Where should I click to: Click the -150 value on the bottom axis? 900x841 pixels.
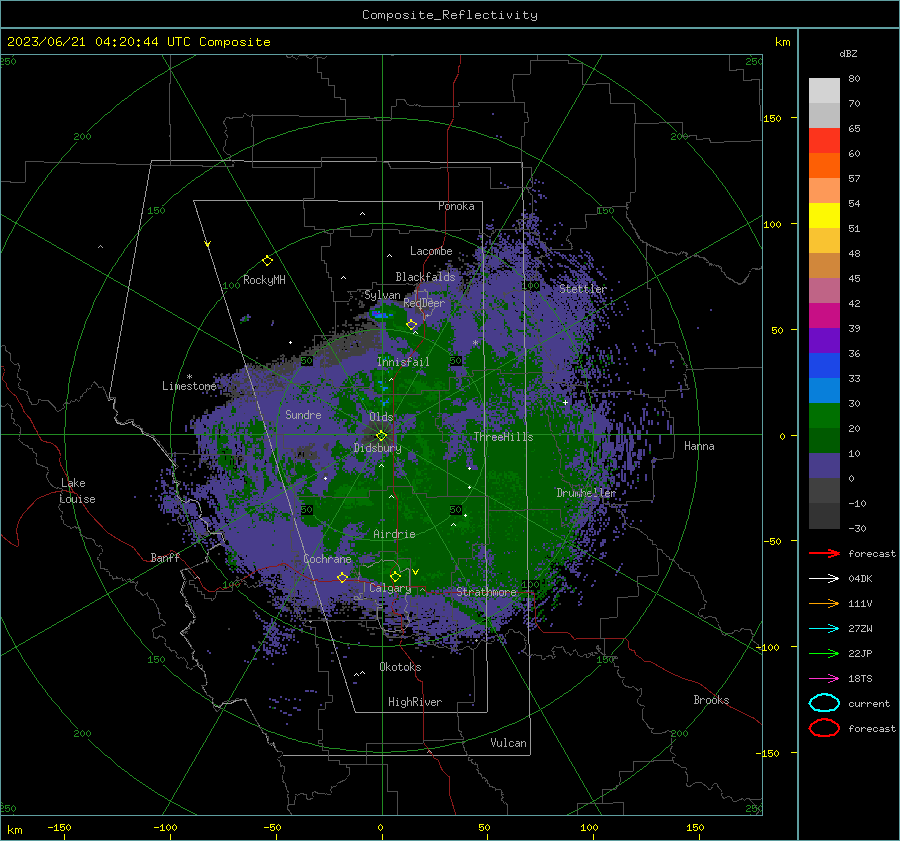(59, 827)
